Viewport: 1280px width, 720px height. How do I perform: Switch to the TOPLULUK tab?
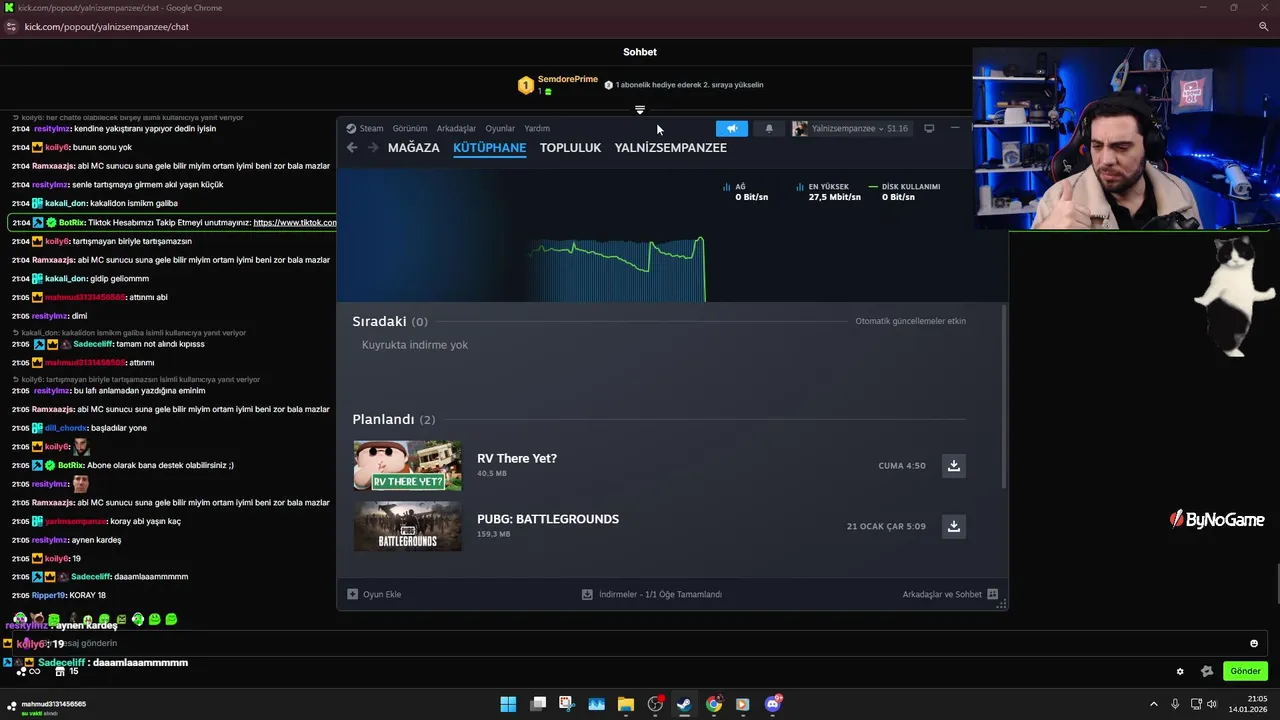tap(570, 148)
